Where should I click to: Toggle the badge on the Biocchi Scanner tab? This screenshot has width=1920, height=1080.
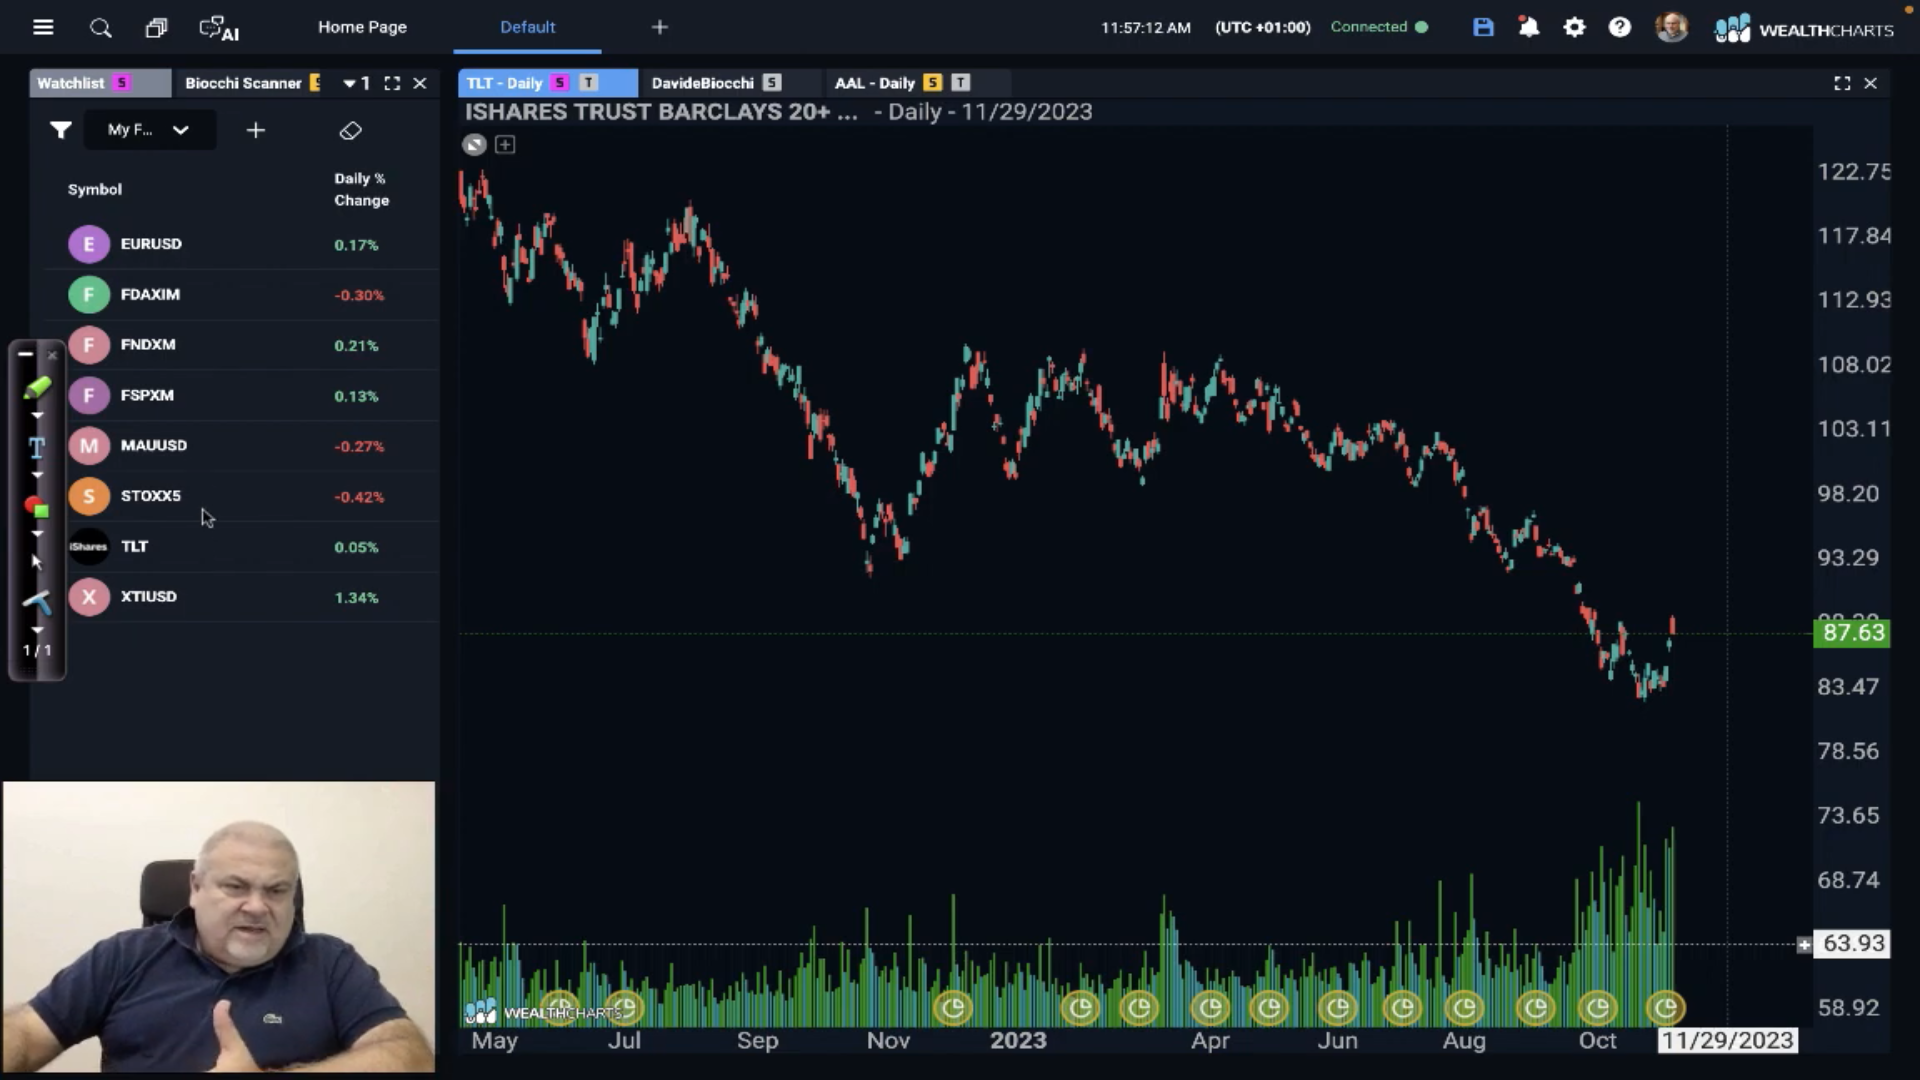315,83
